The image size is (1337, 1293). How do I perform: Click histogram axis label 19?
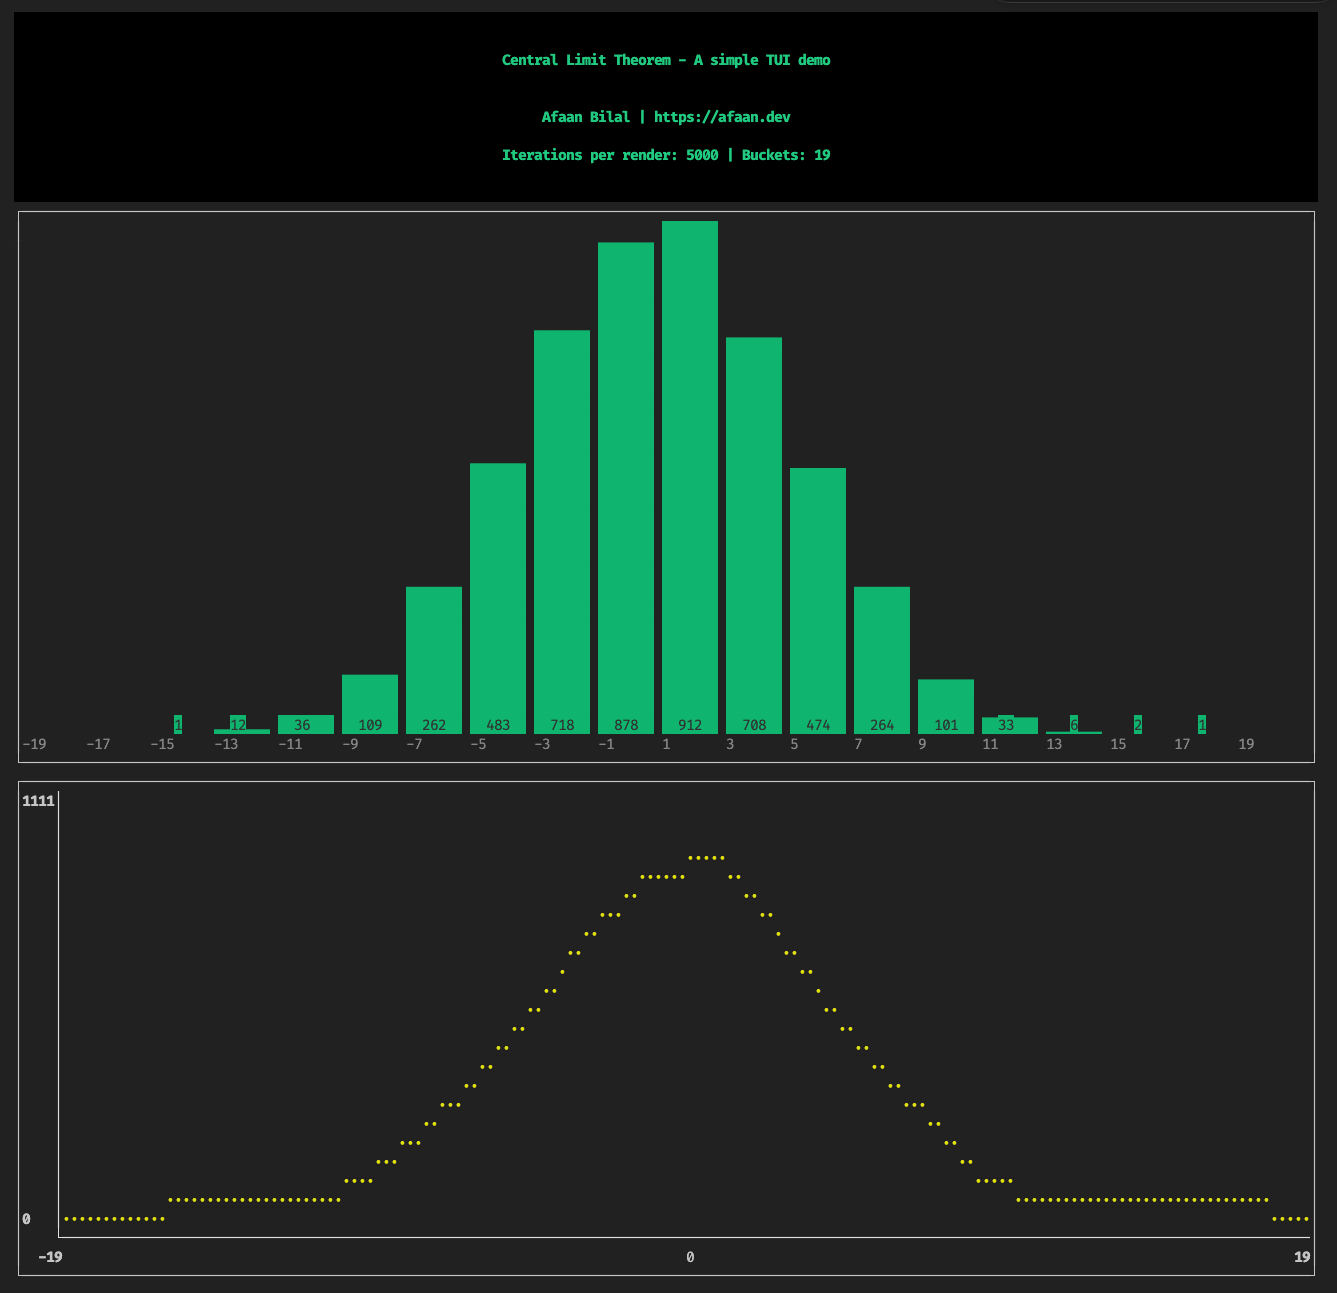pos(1246,744)
